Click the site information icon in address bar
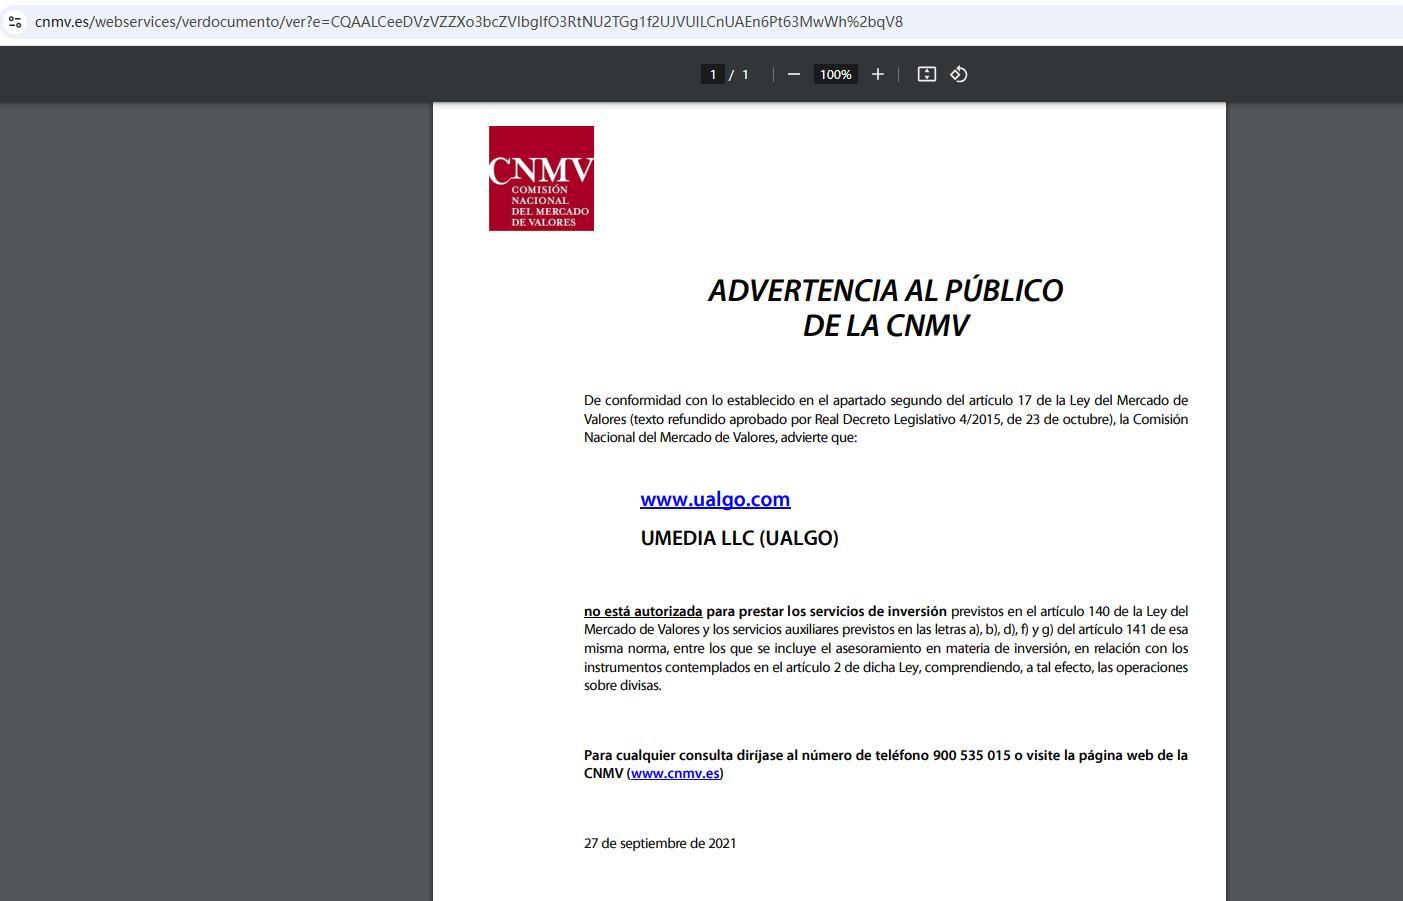The height and width of the screenshot is (901, 1403). (15, 21)
